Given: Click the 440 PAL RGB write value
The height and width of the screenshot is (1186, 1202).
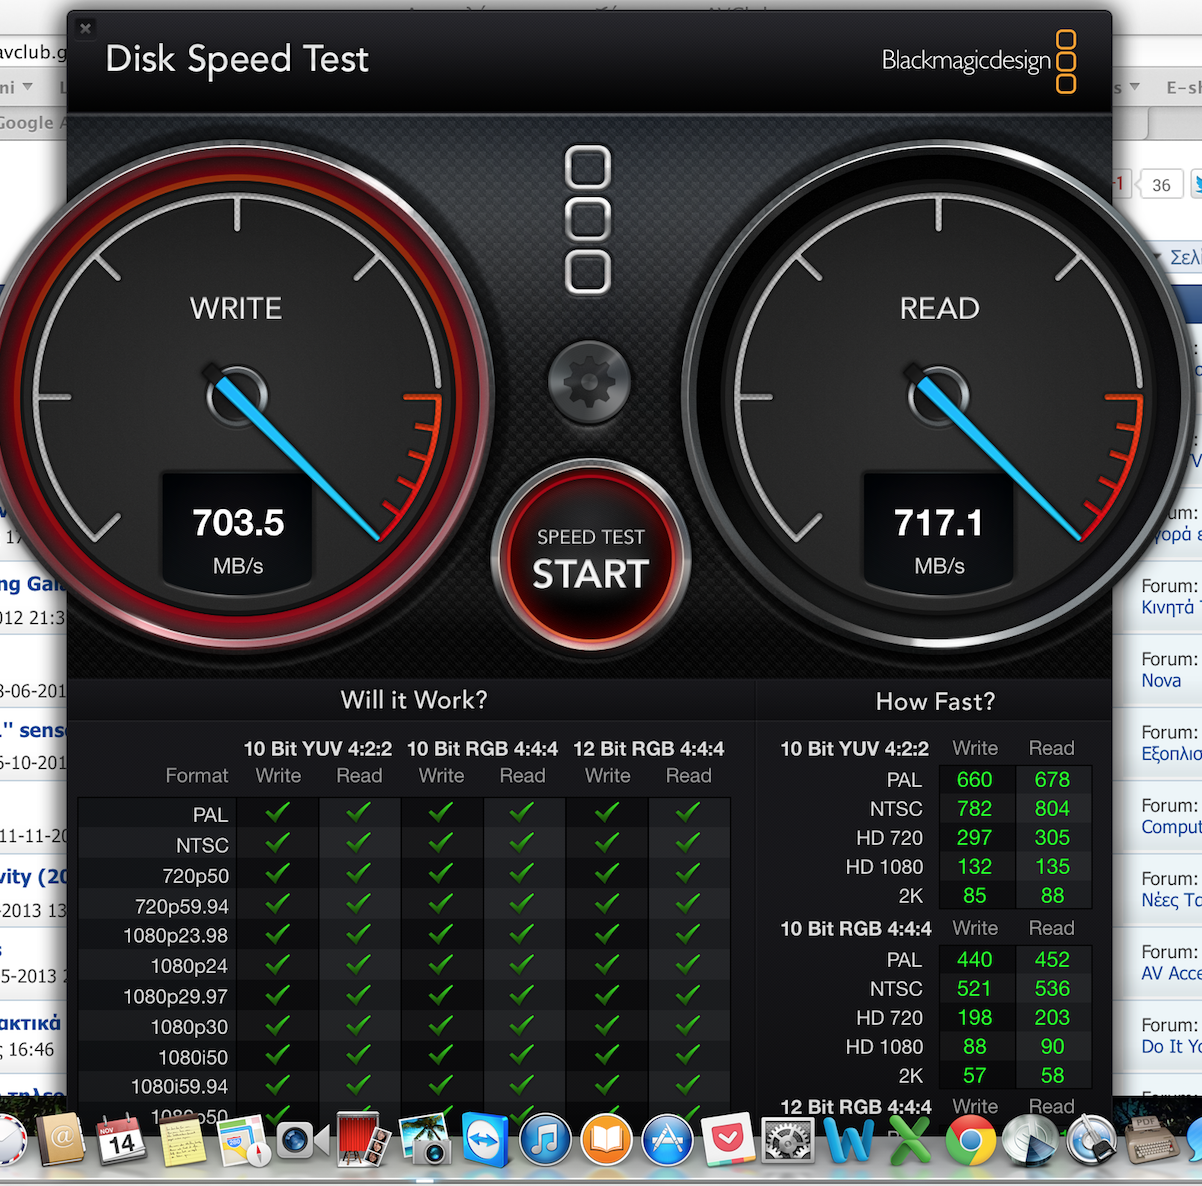Looking at the screenshot, I should click(x=974, y=960).
